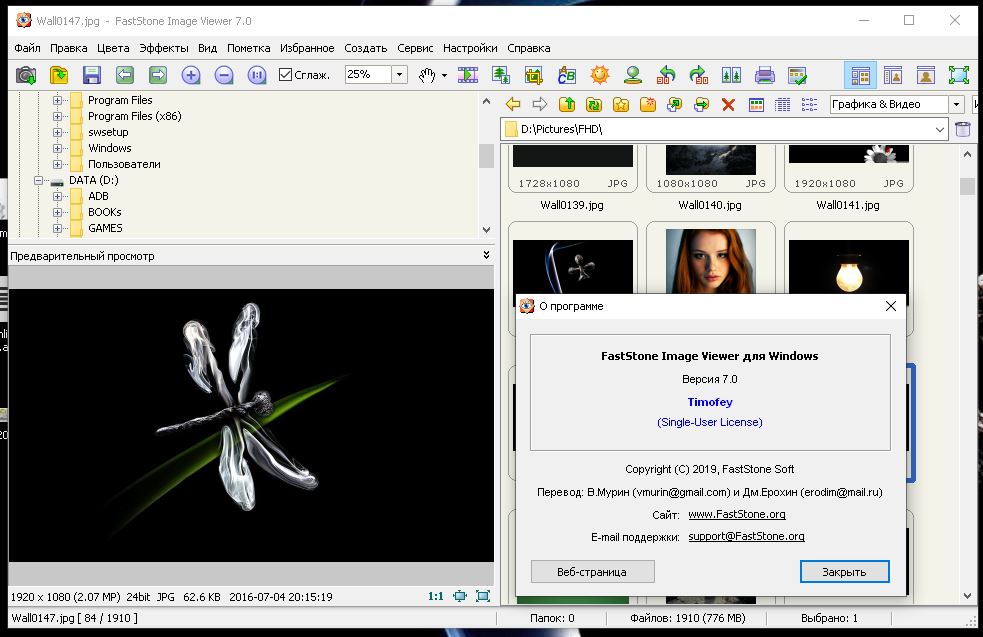Open the D:\Pictures\FHD\ path dropdown
The height and width of the screenshot is (637, 983).
tap(939, 129)
